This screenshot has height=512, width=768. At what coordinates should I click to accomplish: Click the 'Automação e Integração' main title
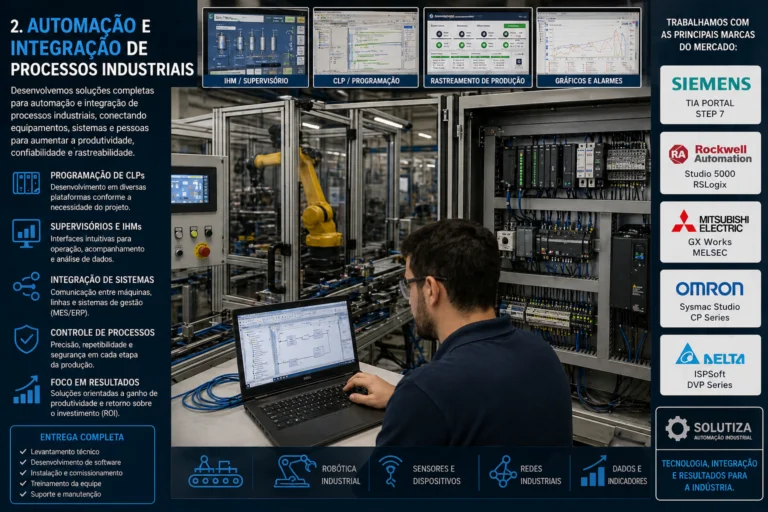(102, 47)
